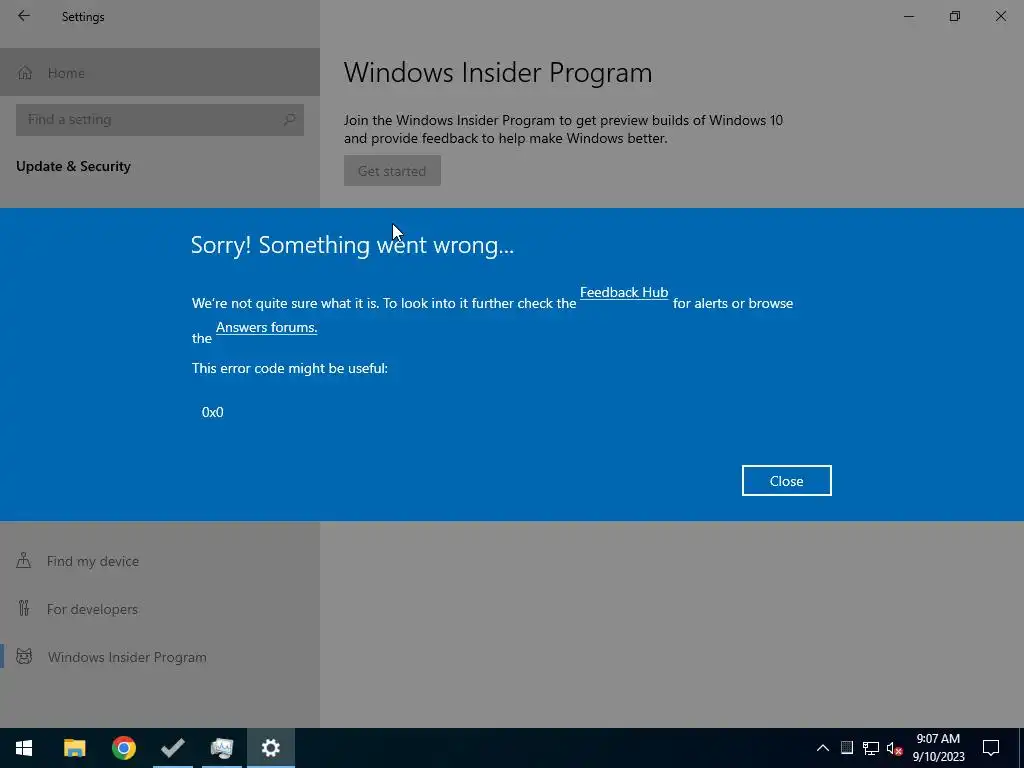The height and width of the screenshot is (768, 1024).
Task: Open the monitor app in taskbar
Action: click(221, 748)
